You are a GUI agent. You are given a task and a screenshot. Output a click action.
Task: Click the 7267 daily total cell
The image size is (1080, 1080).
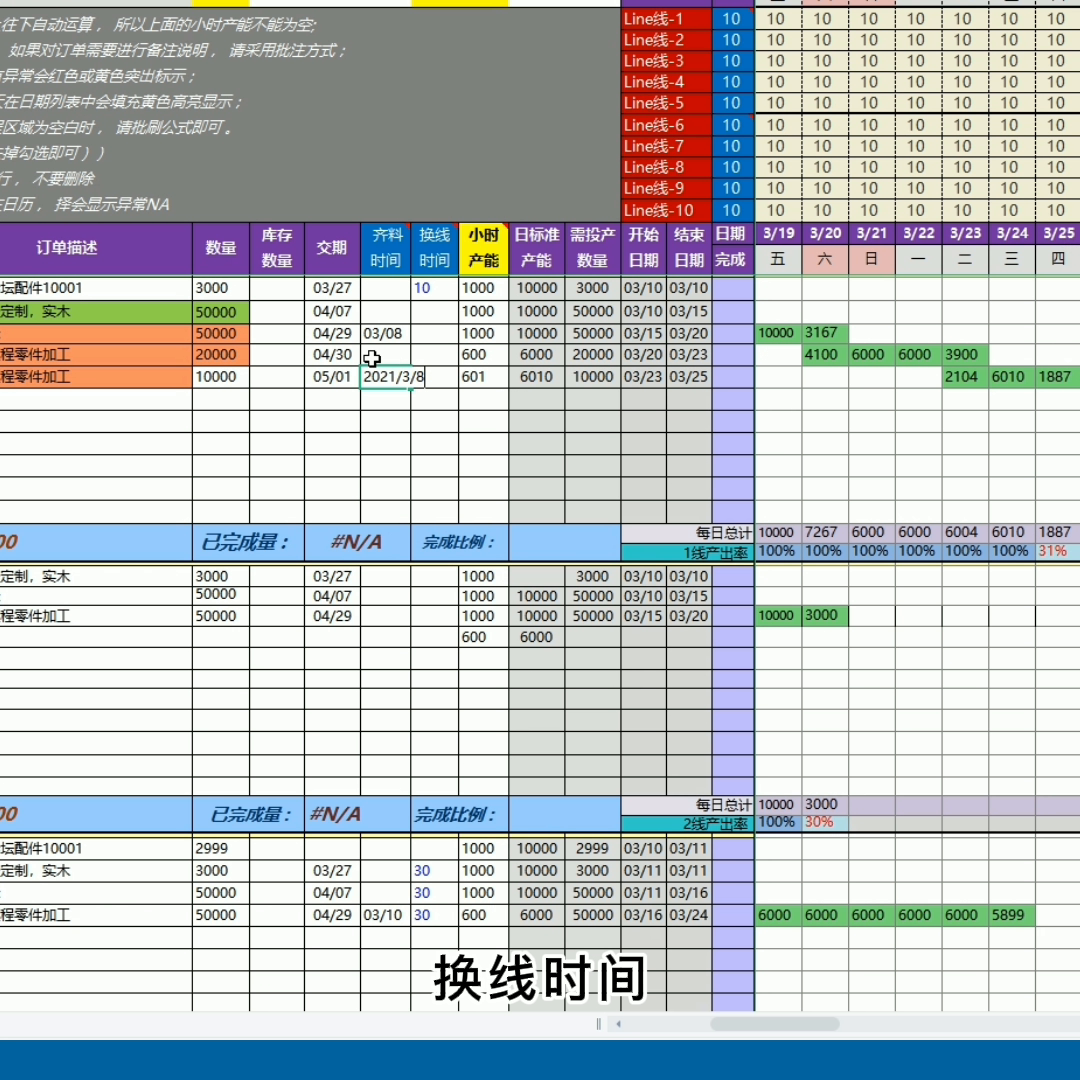tap(825, 532)
